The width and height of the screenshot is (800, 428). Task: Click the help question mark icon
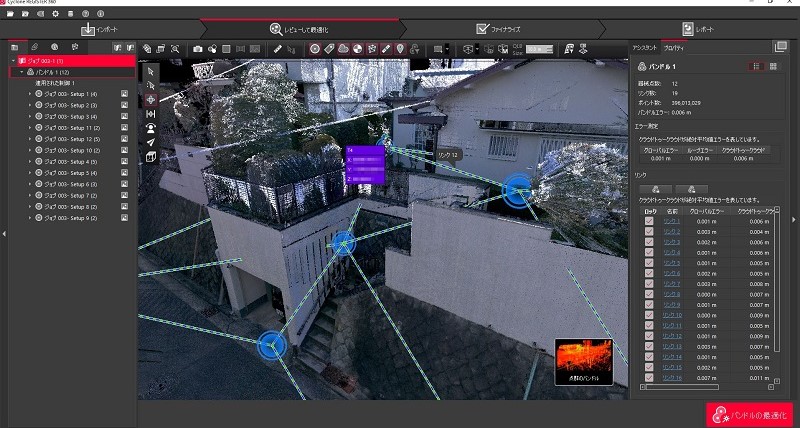tap(85, 14)
